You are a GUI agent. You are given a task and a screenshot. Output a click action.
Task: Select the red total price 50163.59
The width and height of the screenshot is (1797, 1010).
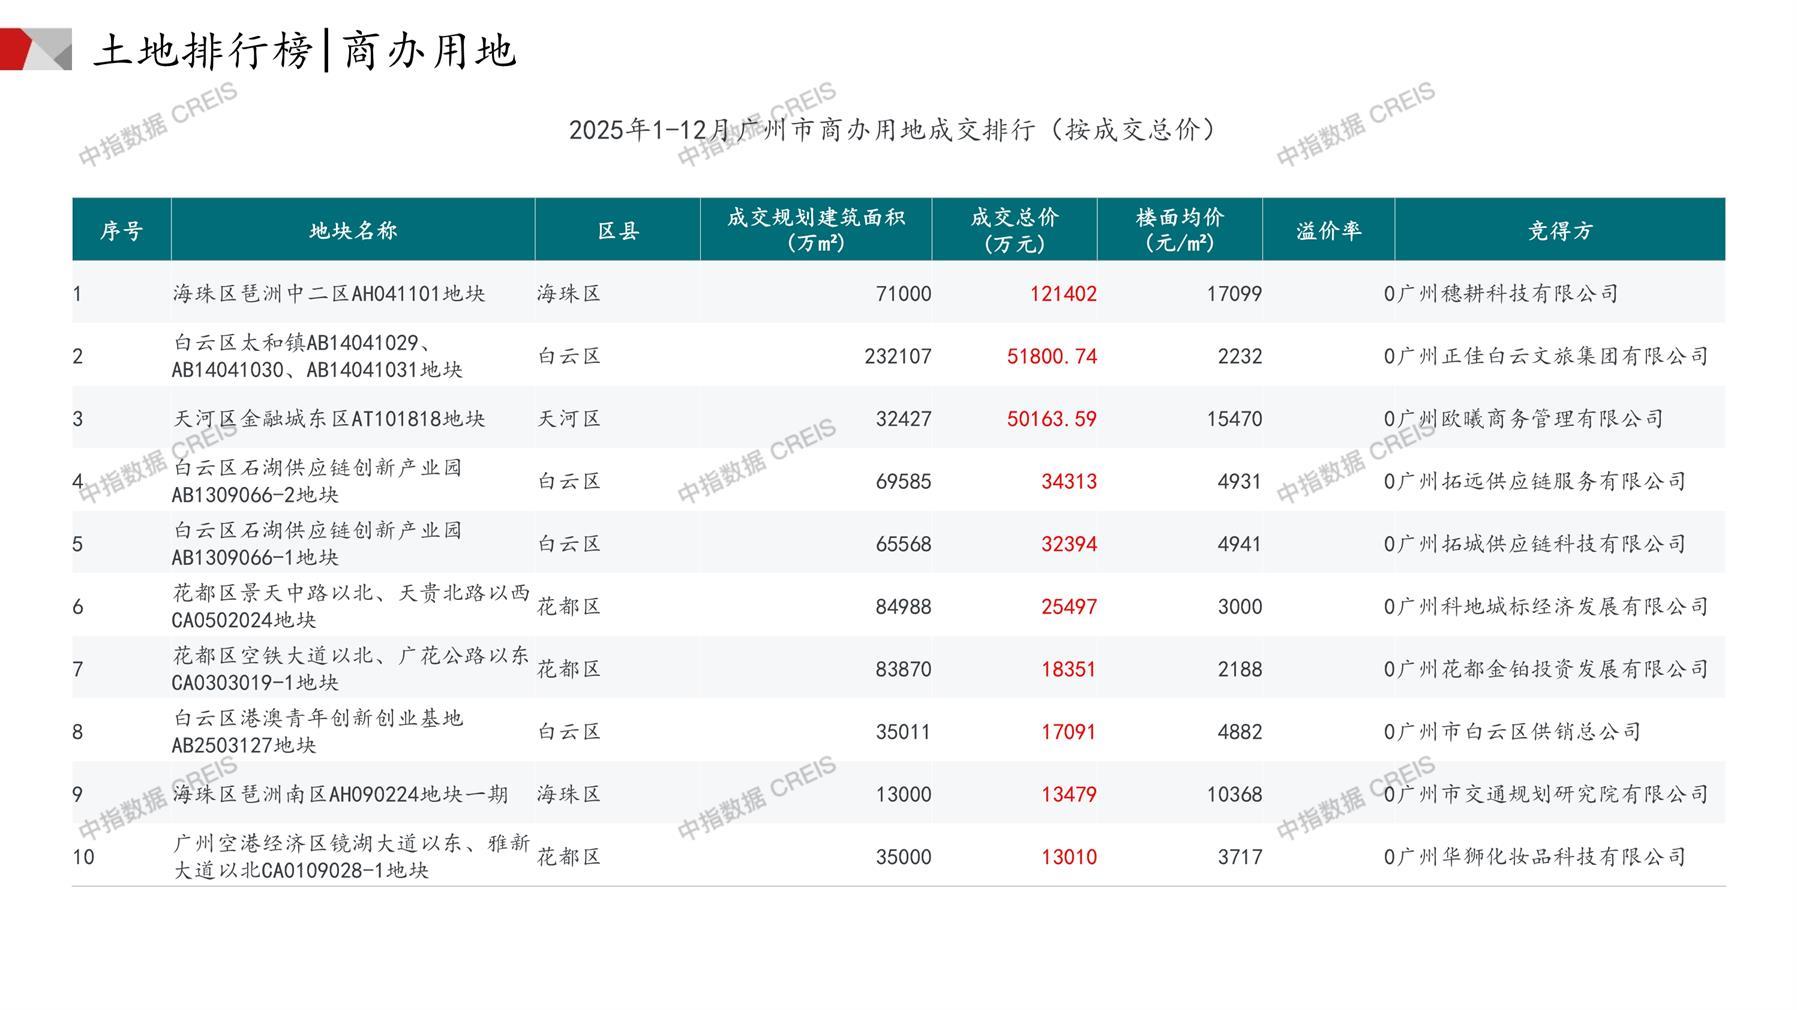1051,419
